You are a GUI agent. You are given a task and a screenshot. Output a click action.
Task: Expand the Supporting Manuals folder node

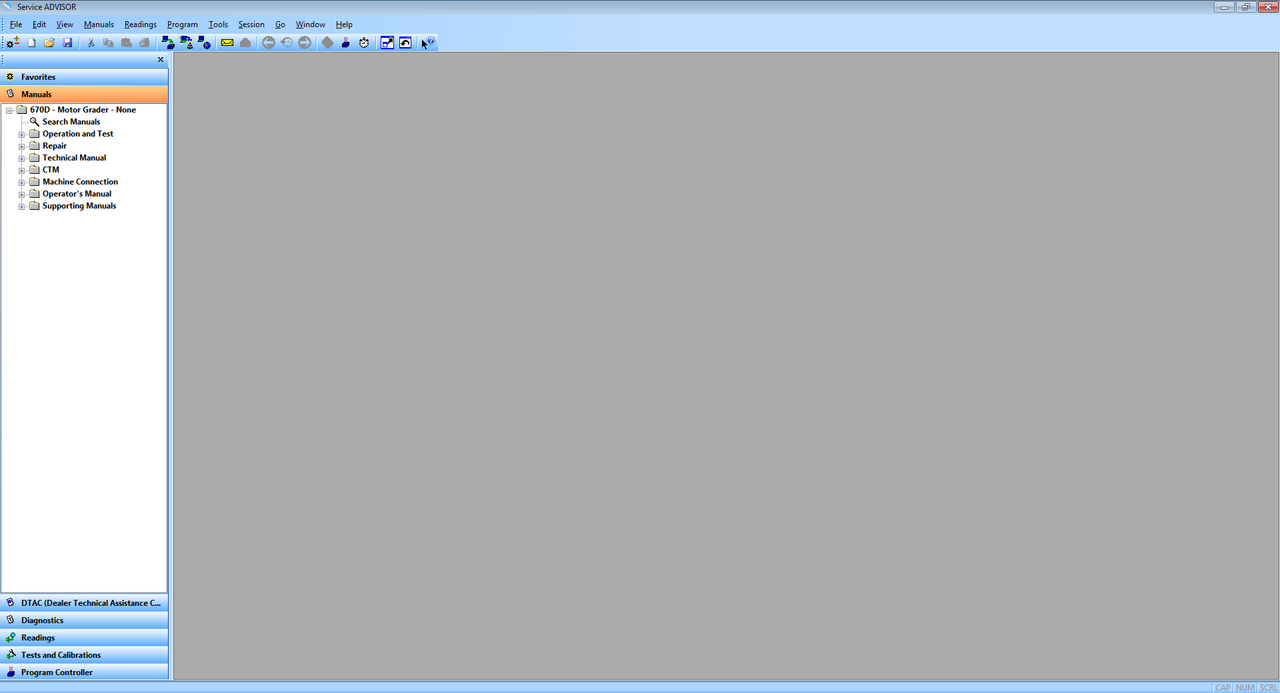[21, 206]
